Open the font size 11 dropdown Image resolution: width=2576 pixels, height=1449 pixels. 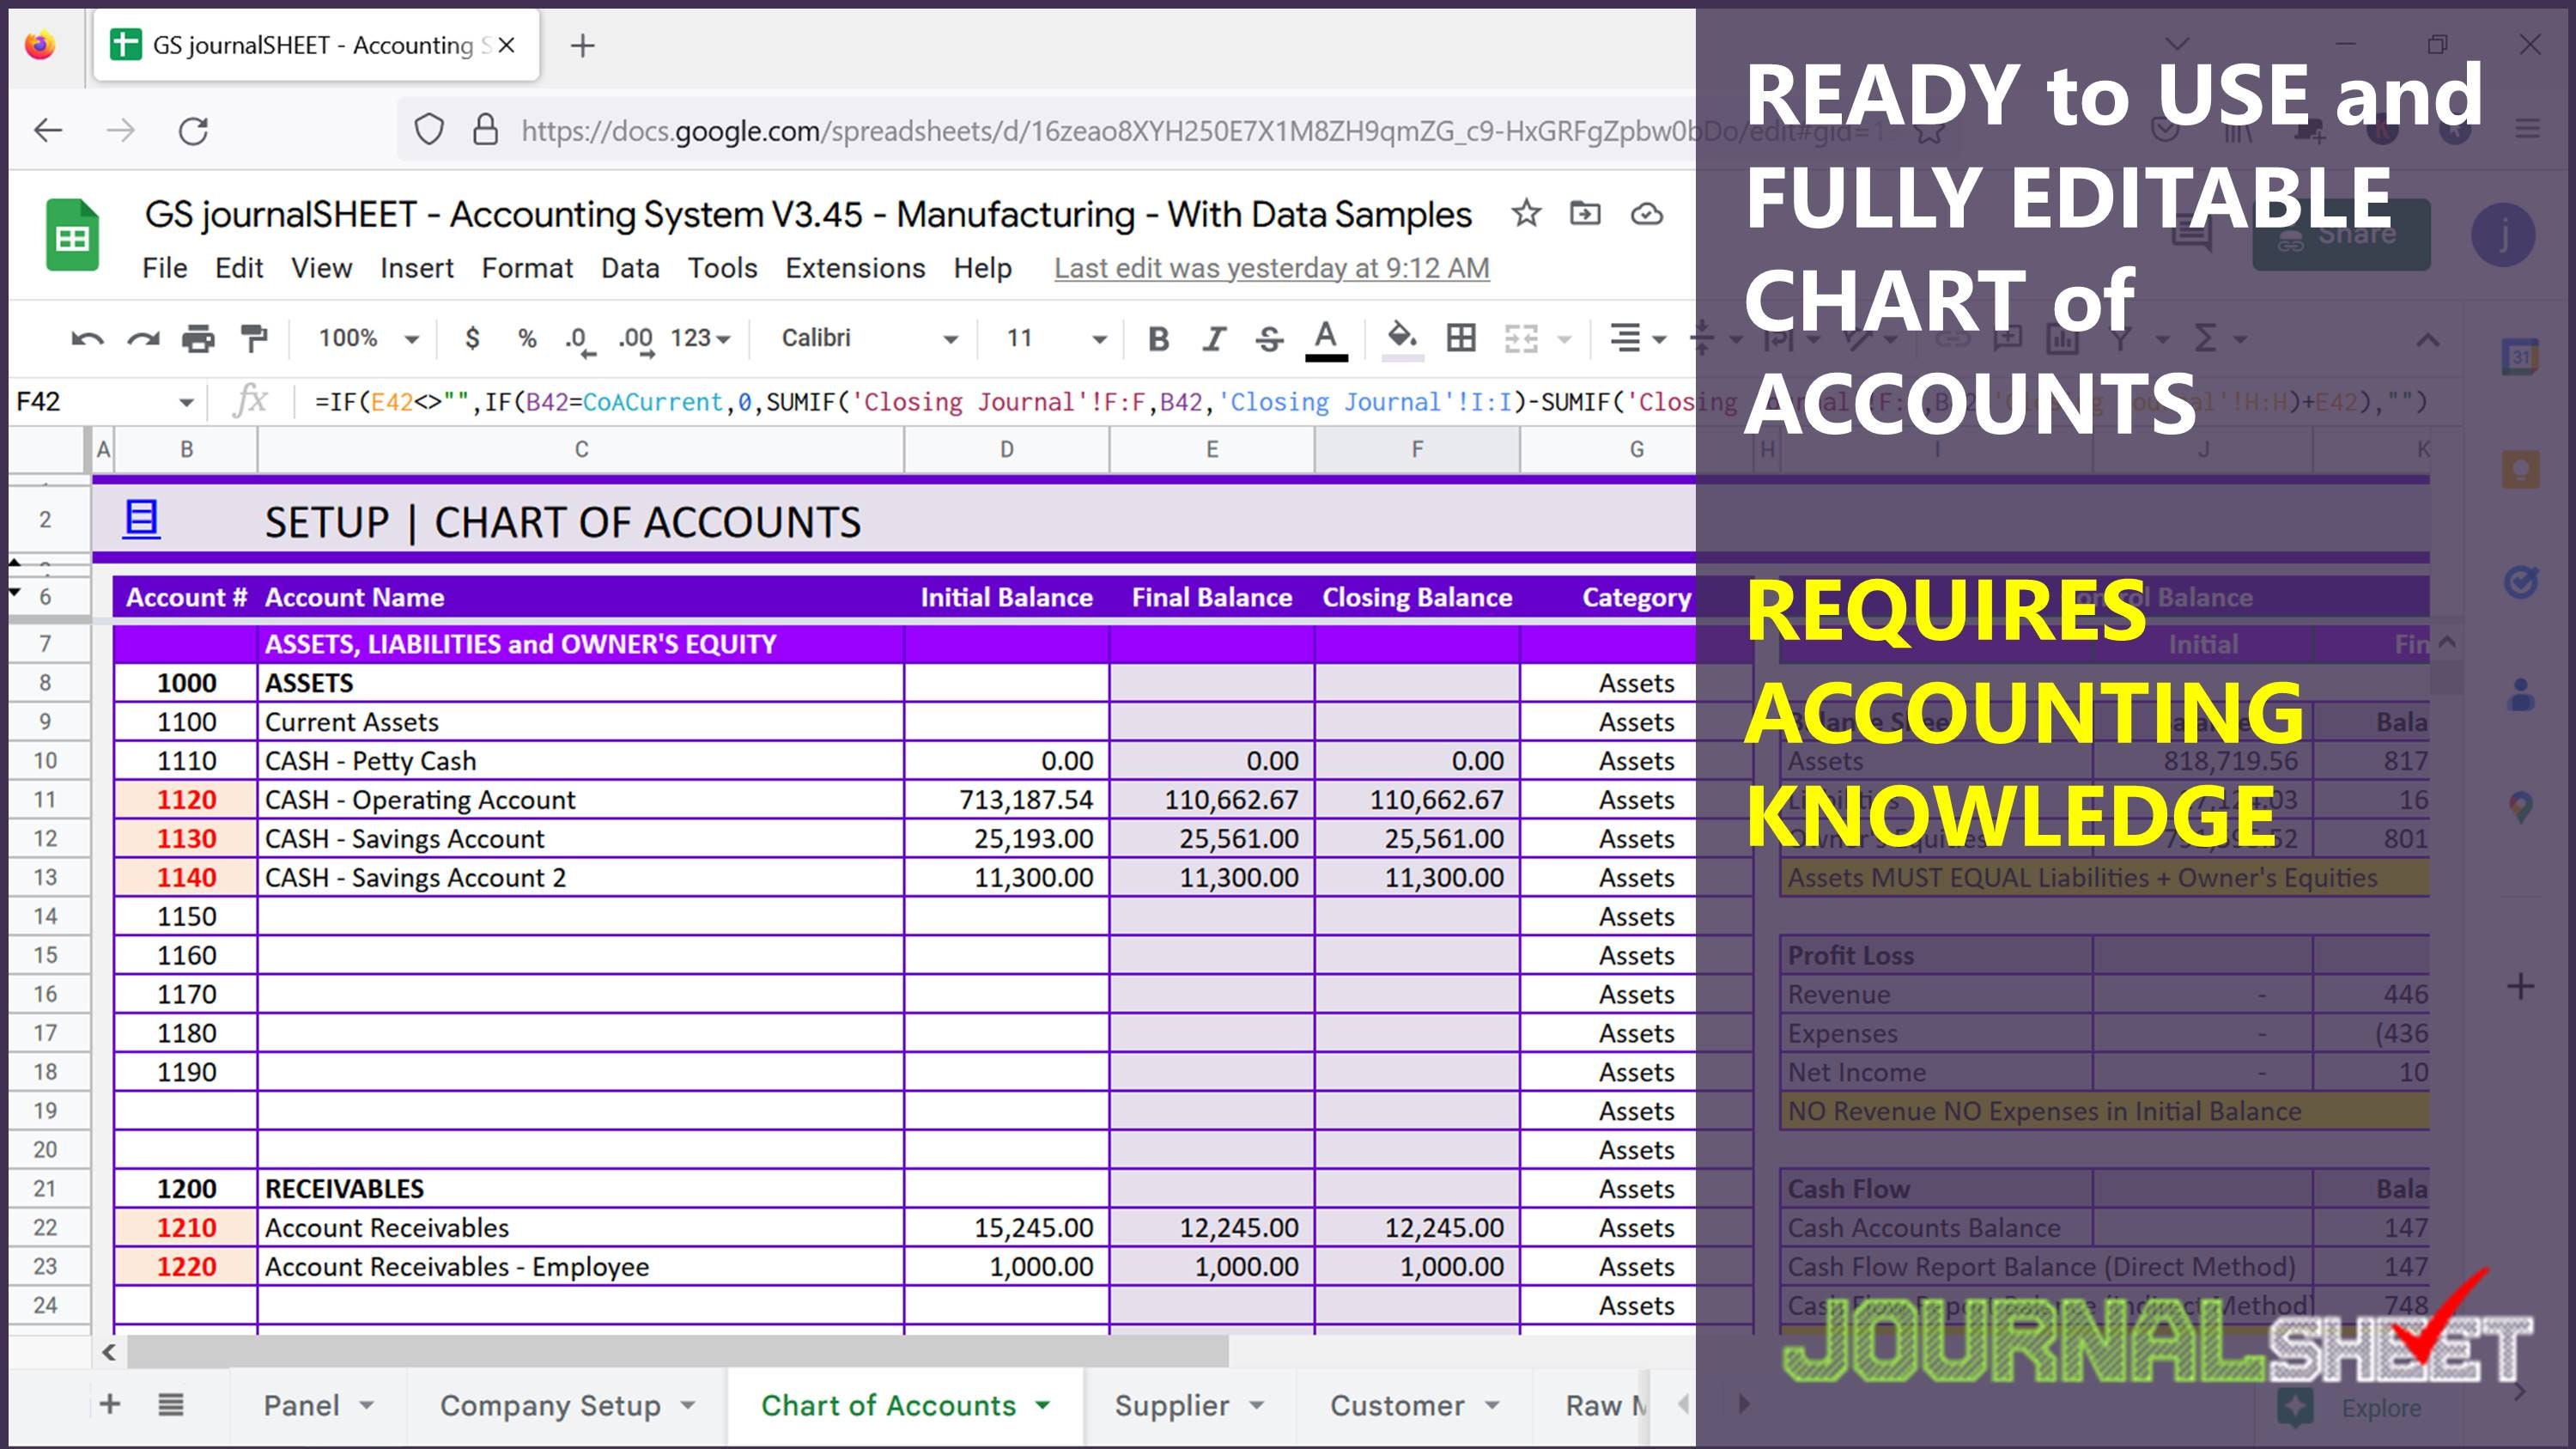click(x=1055, y=338)
